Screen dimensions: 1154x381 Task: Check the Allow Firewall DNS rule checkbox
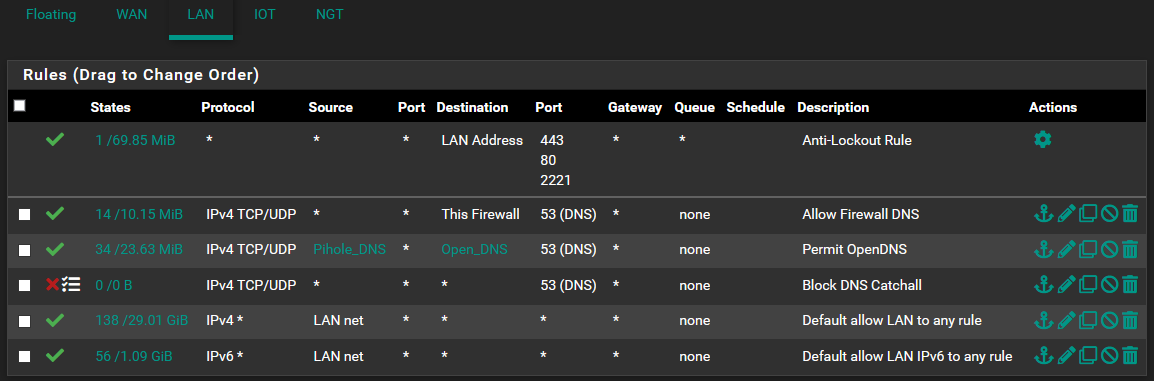[x=24, y=214]
